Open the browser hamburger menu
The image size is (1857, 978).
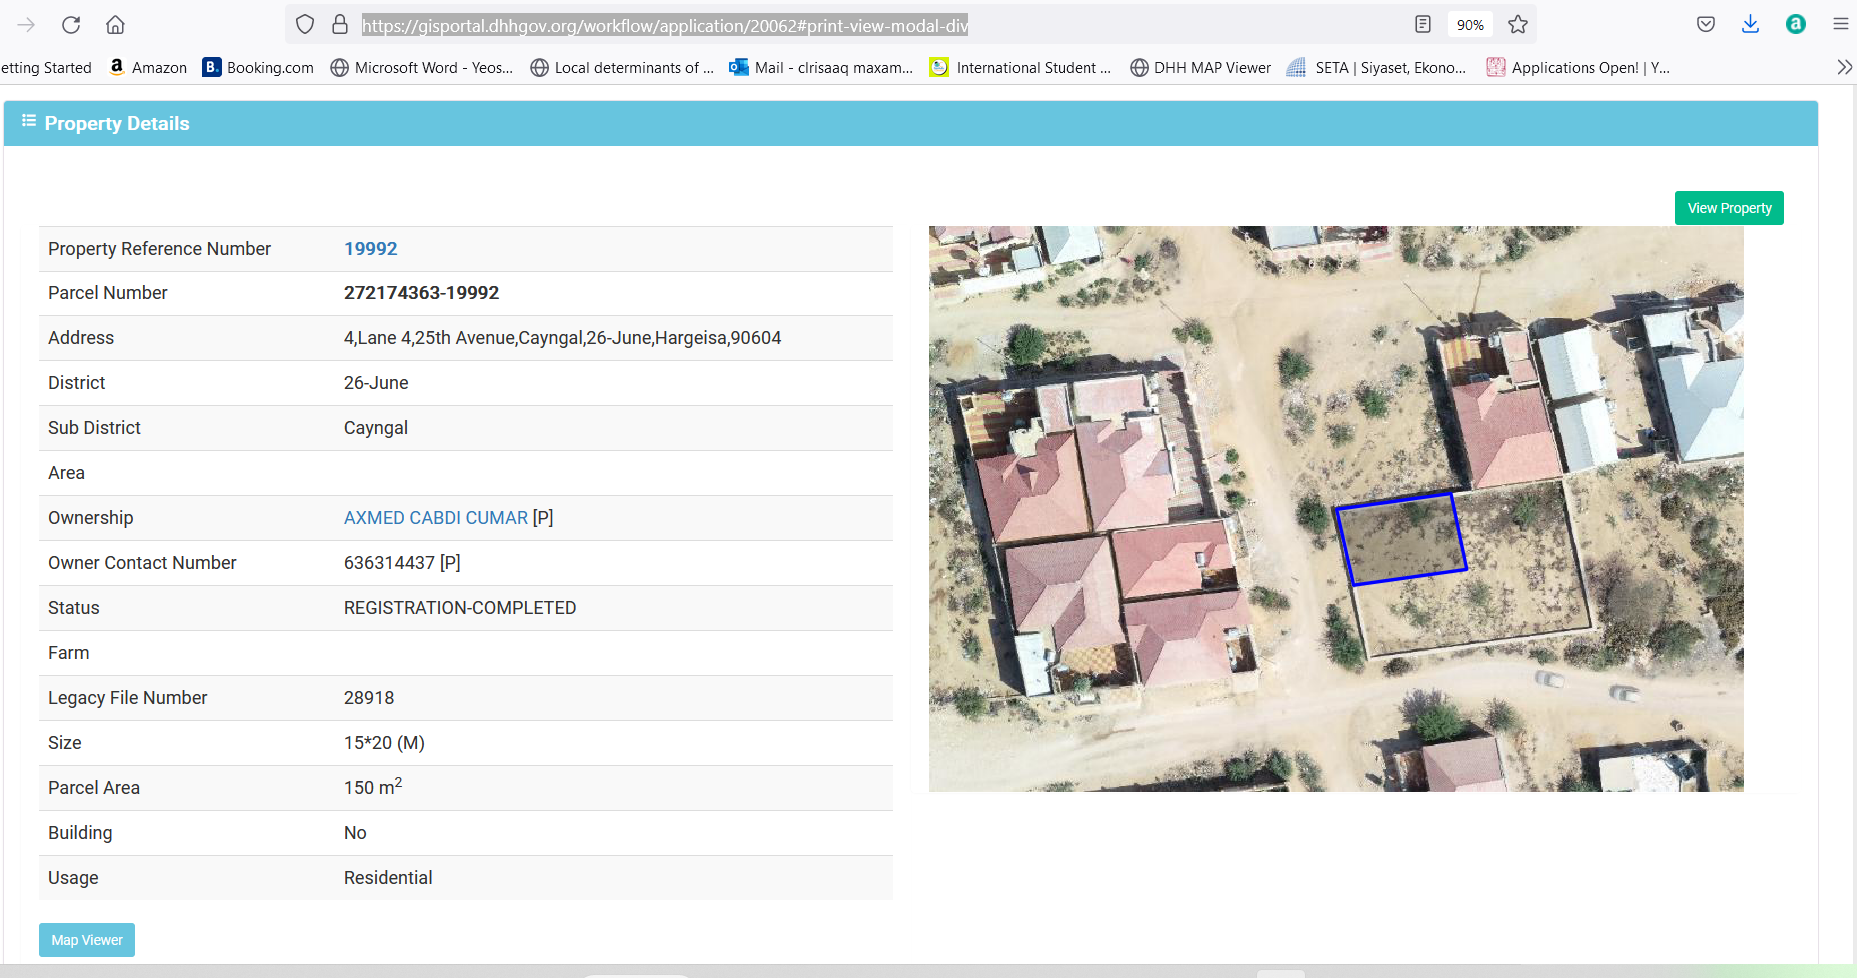tap(1840, 25)
